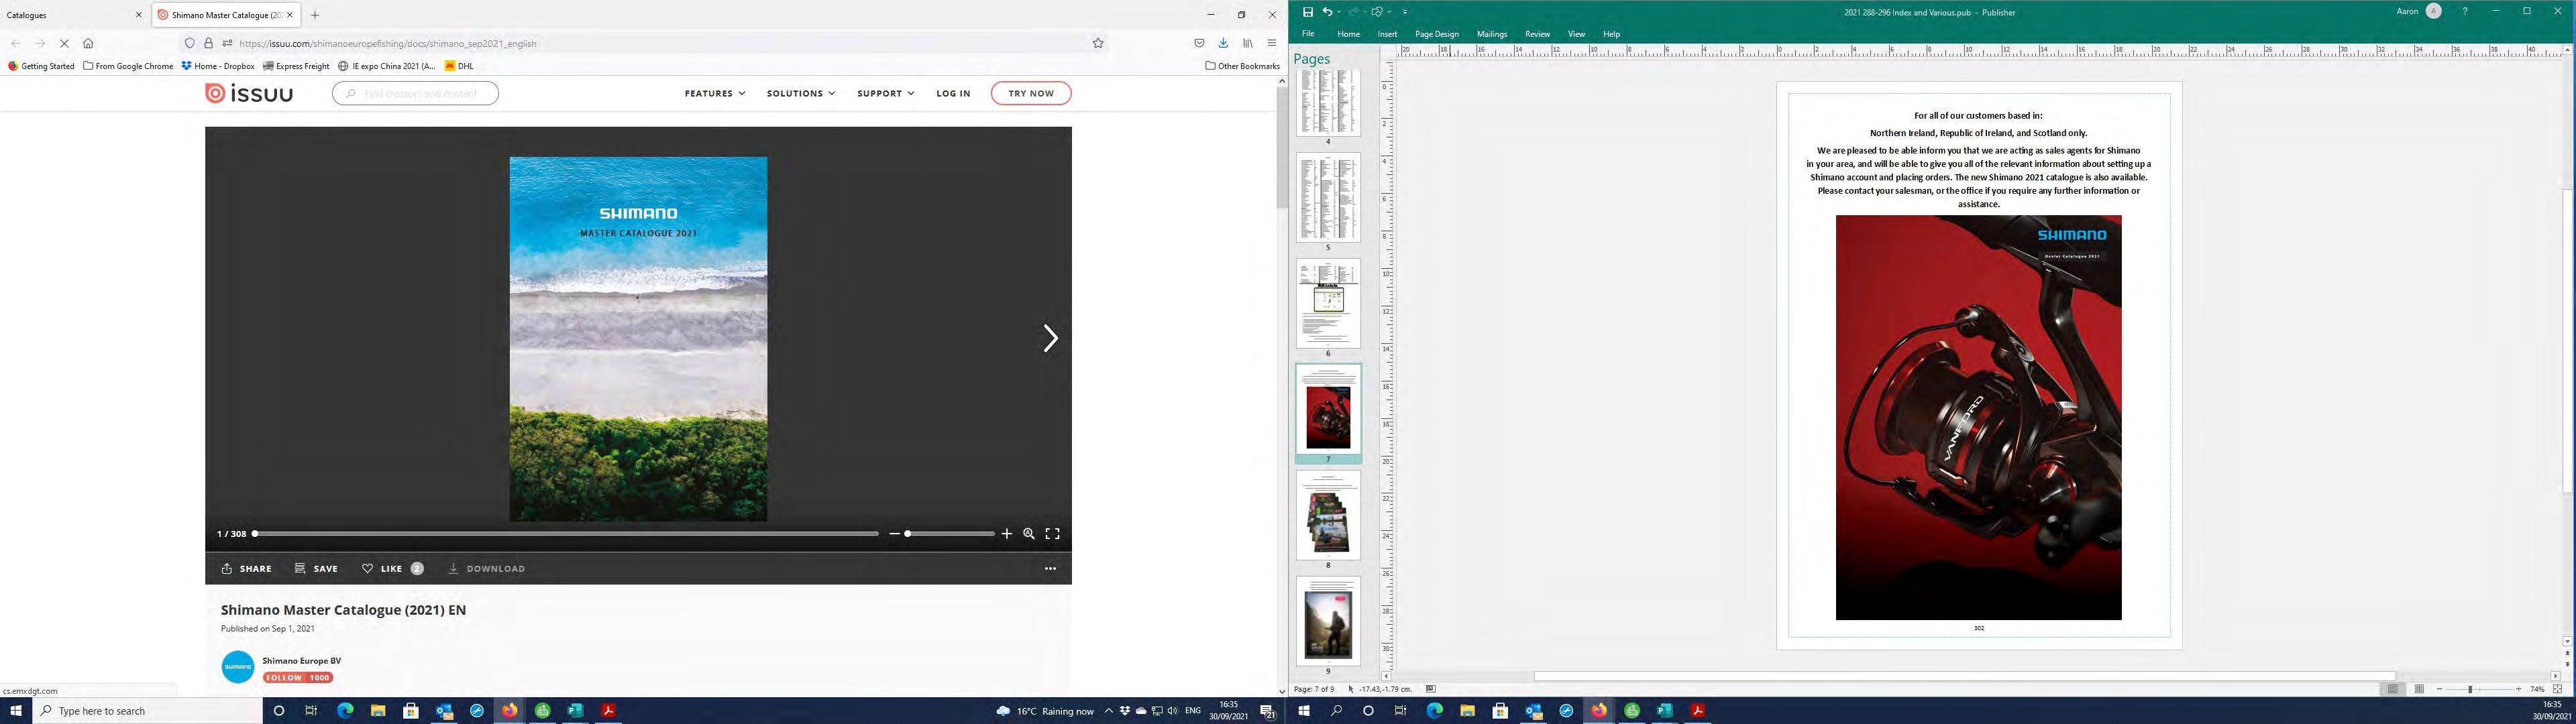Select page 8 thumbnail in Pages pane
The width and height of the screenshot is (2576, 724).
(x=1328, y=515)
